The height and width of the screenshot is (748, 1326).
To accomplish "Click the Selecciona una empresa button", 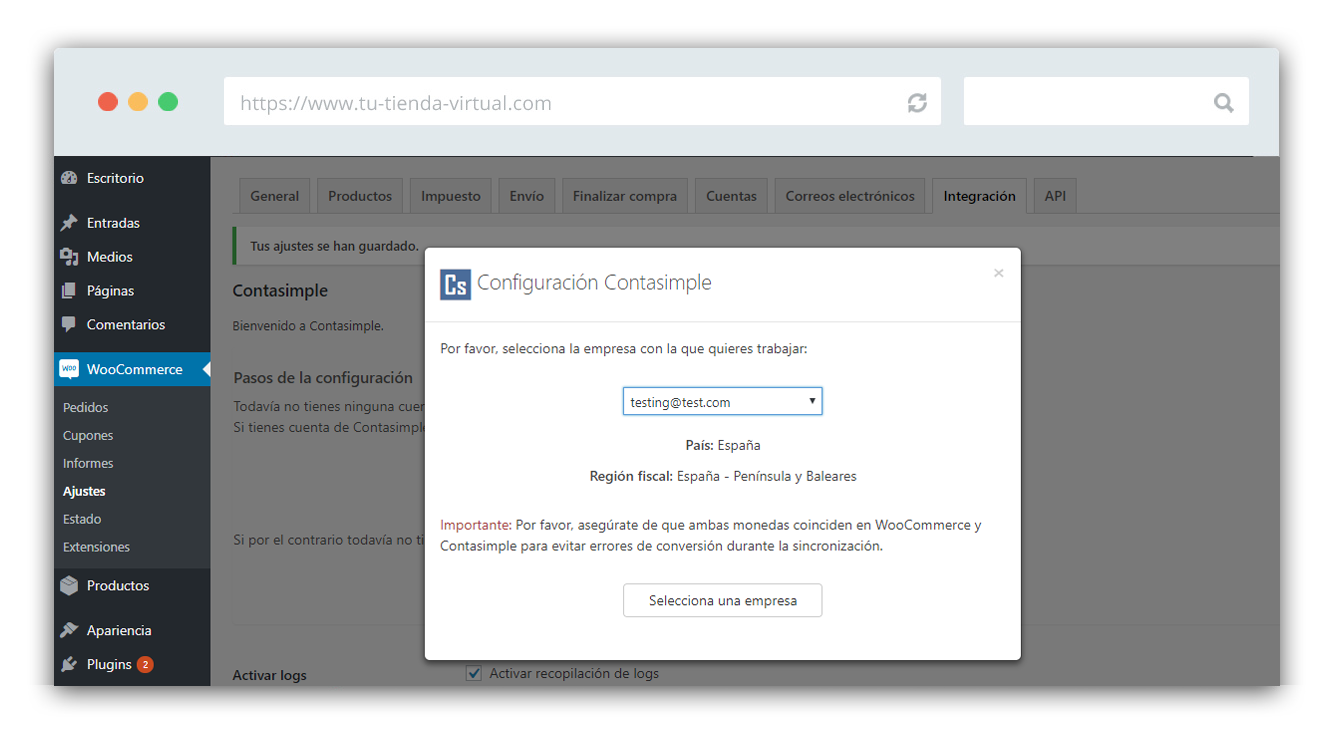I will (x=722, y=601).
